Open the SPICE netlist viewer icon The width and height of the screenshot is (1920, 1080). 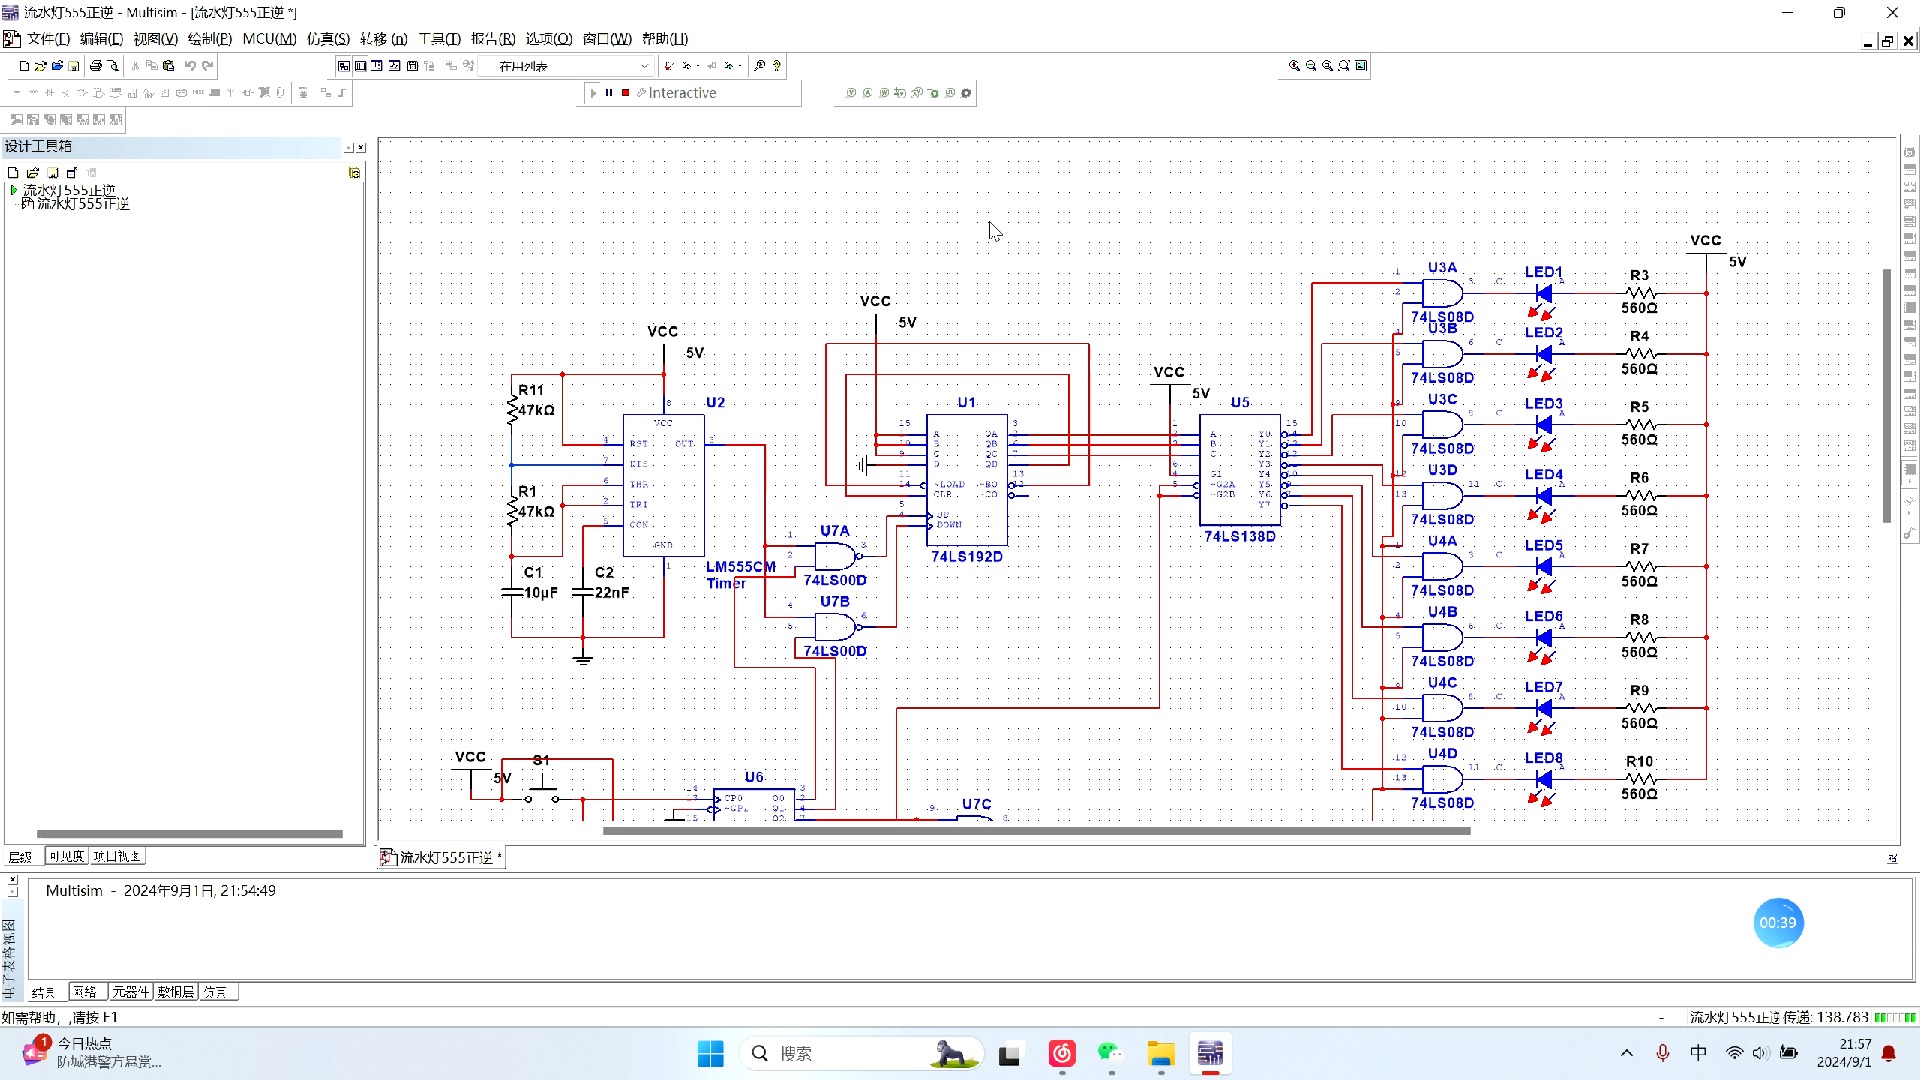(377, 66)
